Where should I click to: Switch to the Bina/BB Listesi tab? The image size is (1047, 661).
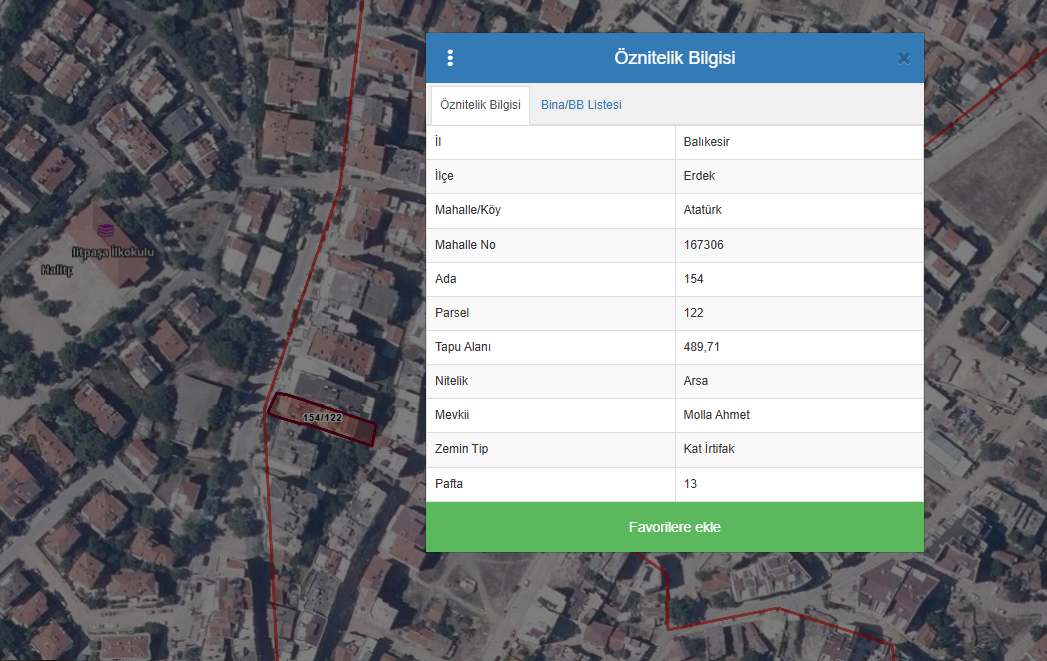[x=581, y=105]
